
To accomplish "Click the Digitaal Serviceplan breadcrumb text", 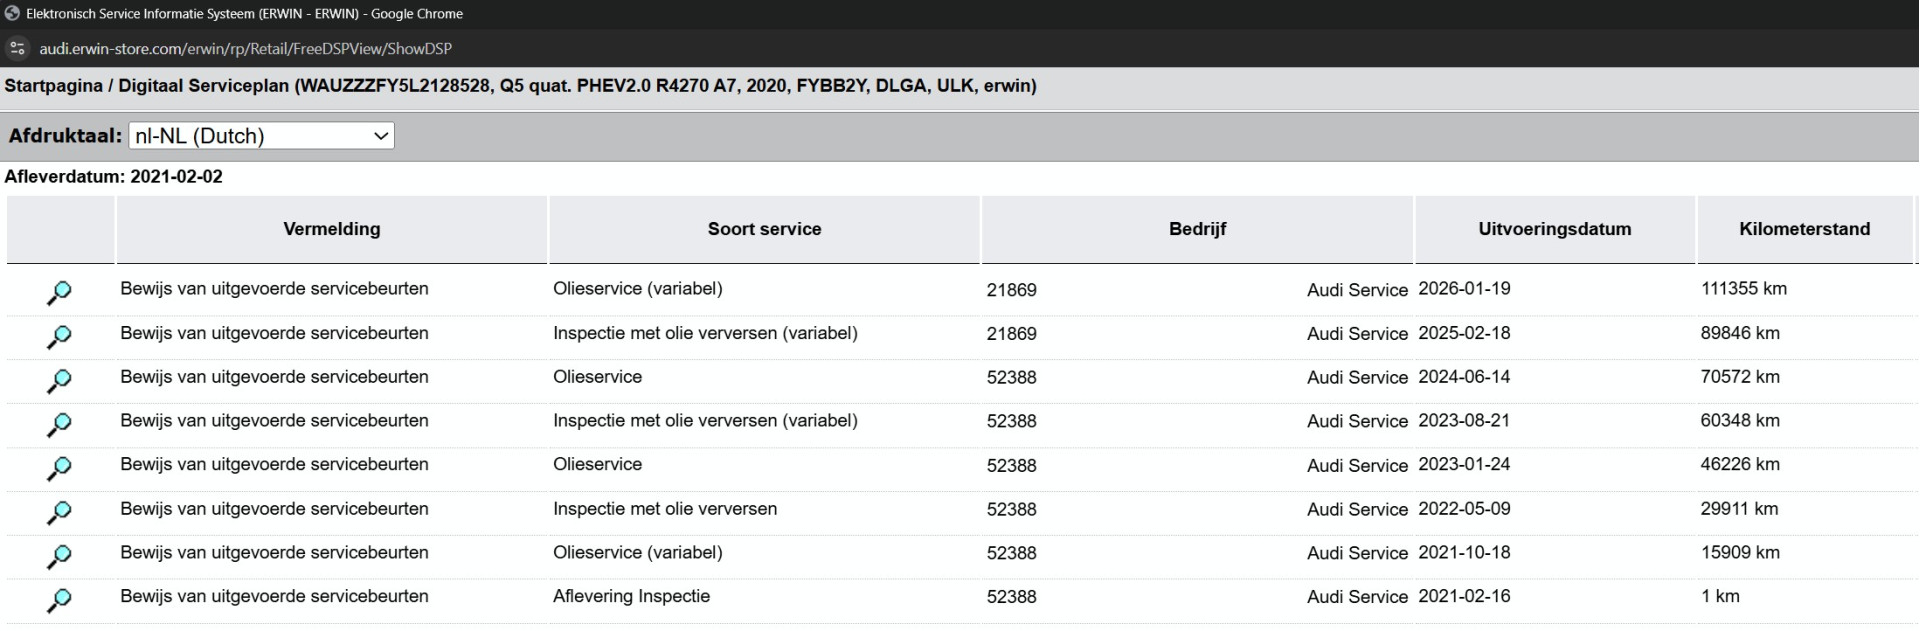I will tap(204, 86).
